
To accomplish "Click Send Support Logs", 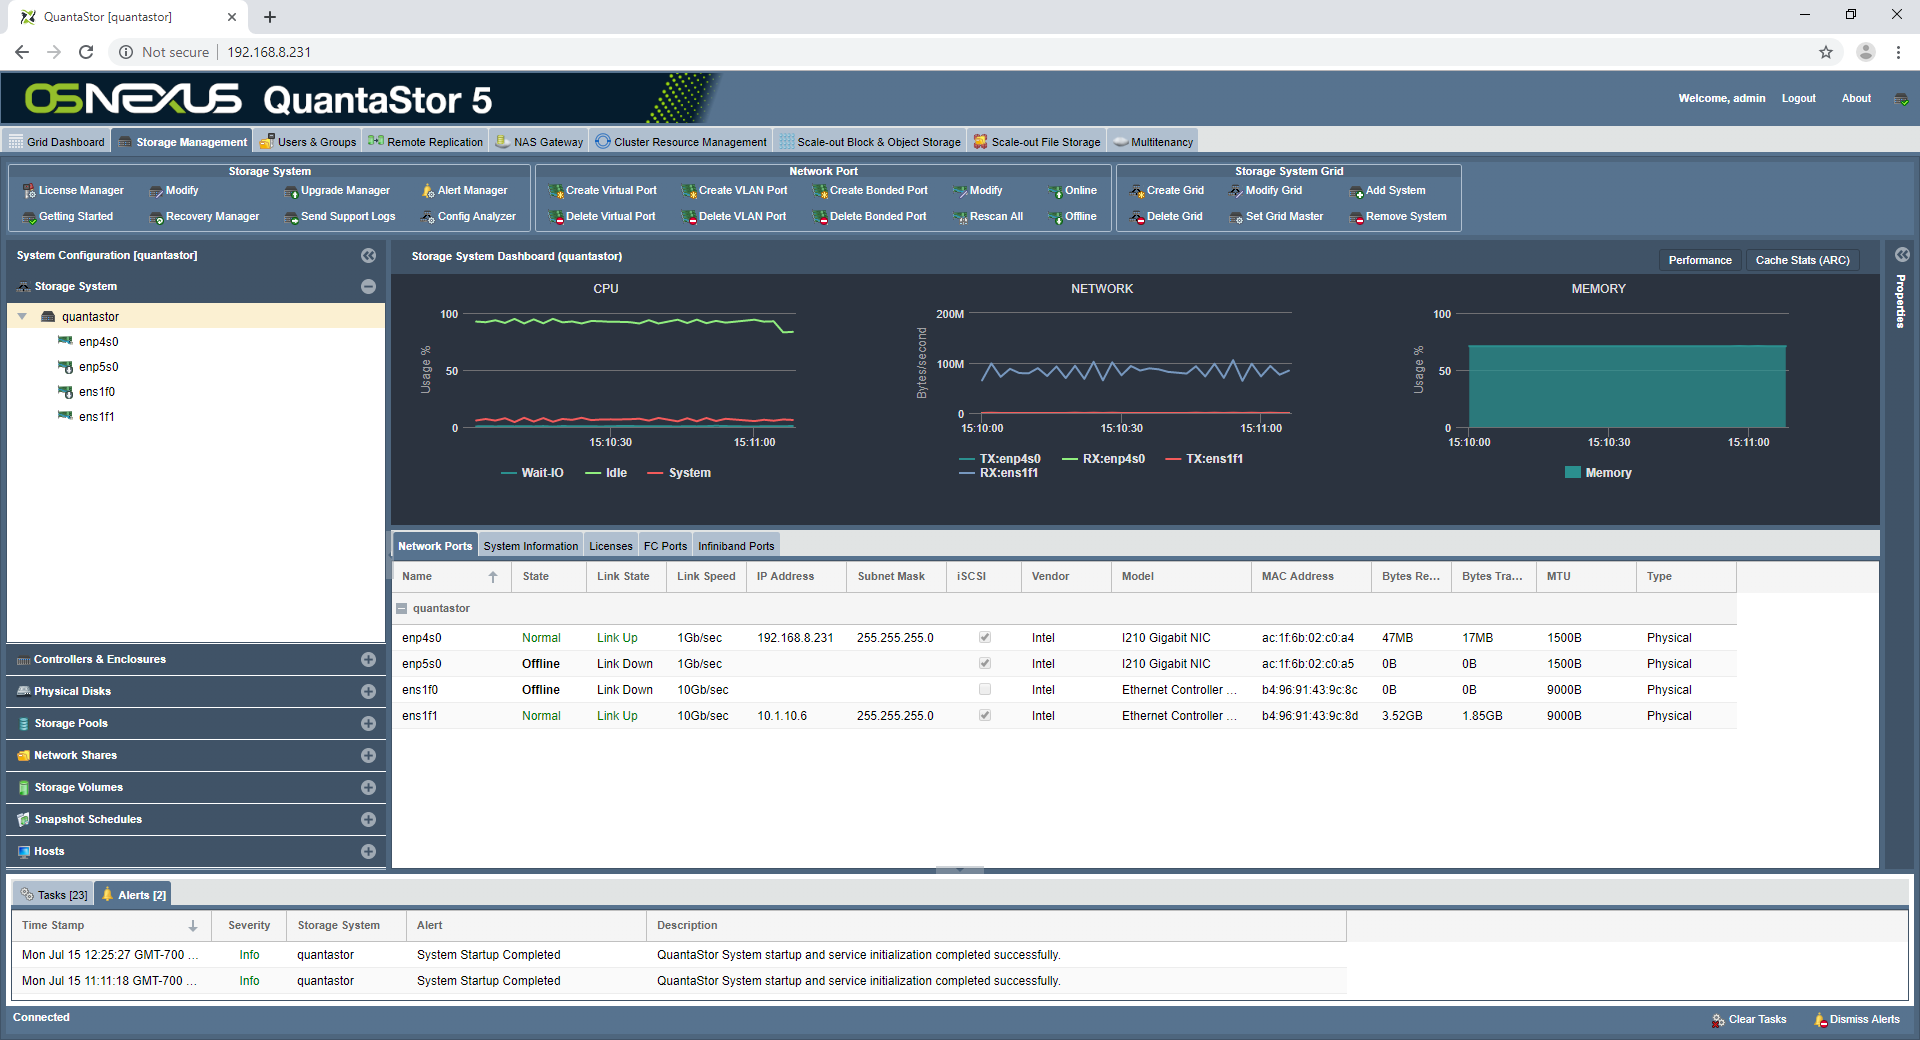I will coord(340,216).
